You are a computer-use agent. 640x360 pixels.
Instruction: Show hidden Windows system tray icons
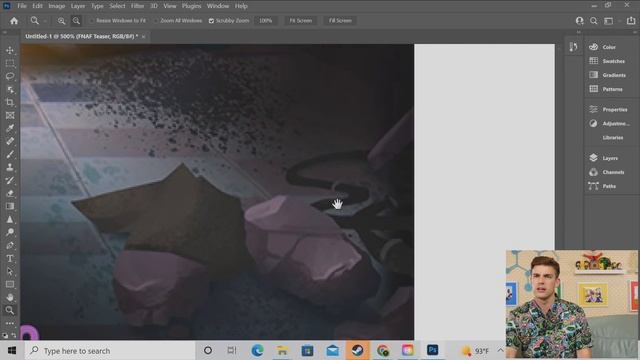[500, 350]
